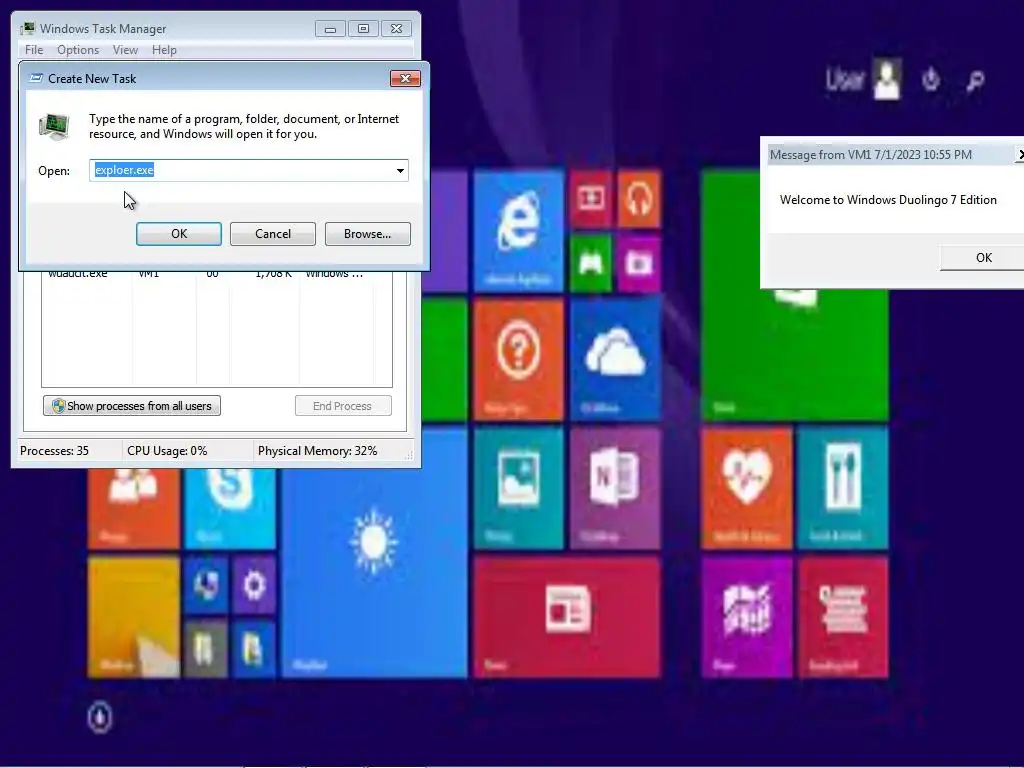The width and height of the screenshot is (1024, 768).
Task: Click OK in Create New Task dialog
Action: coord(179,234)
